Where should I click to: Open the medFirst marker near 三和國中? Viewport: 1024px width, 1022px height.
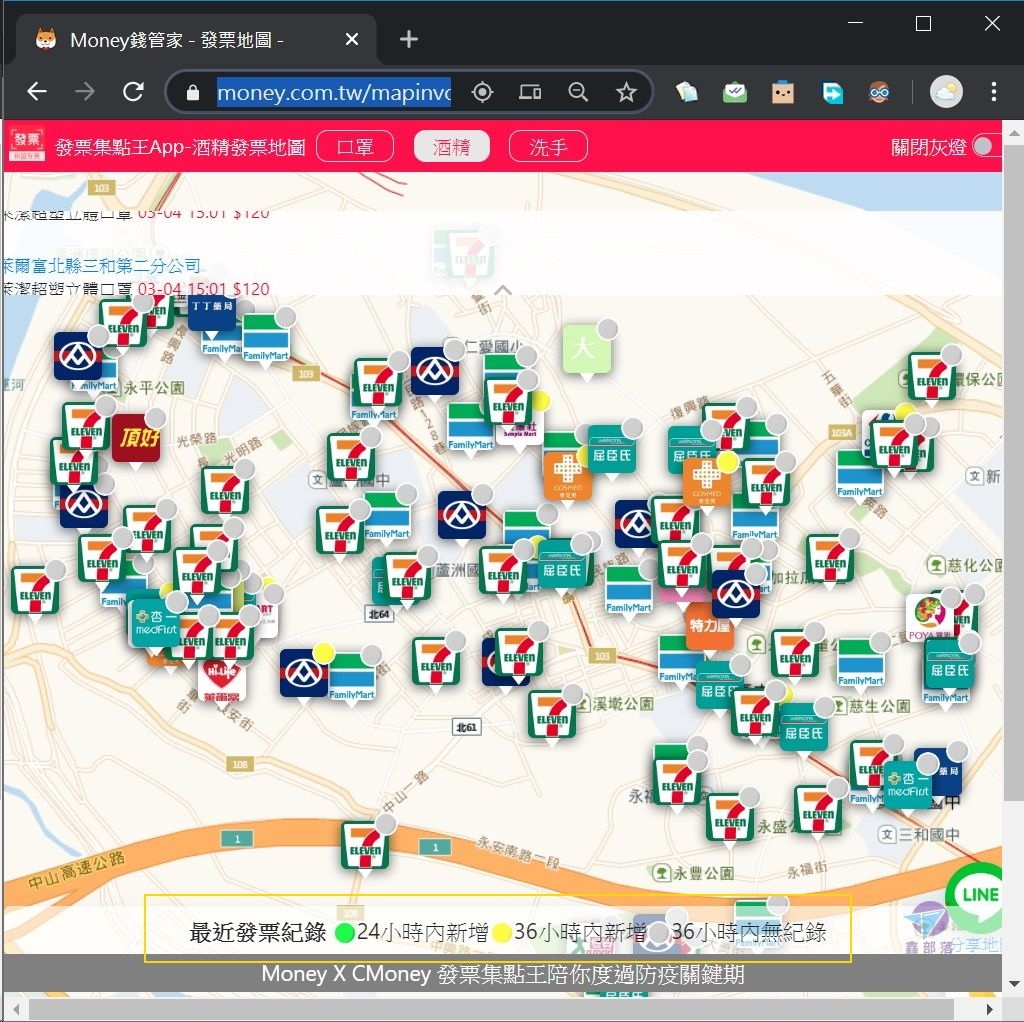point(908,784)
